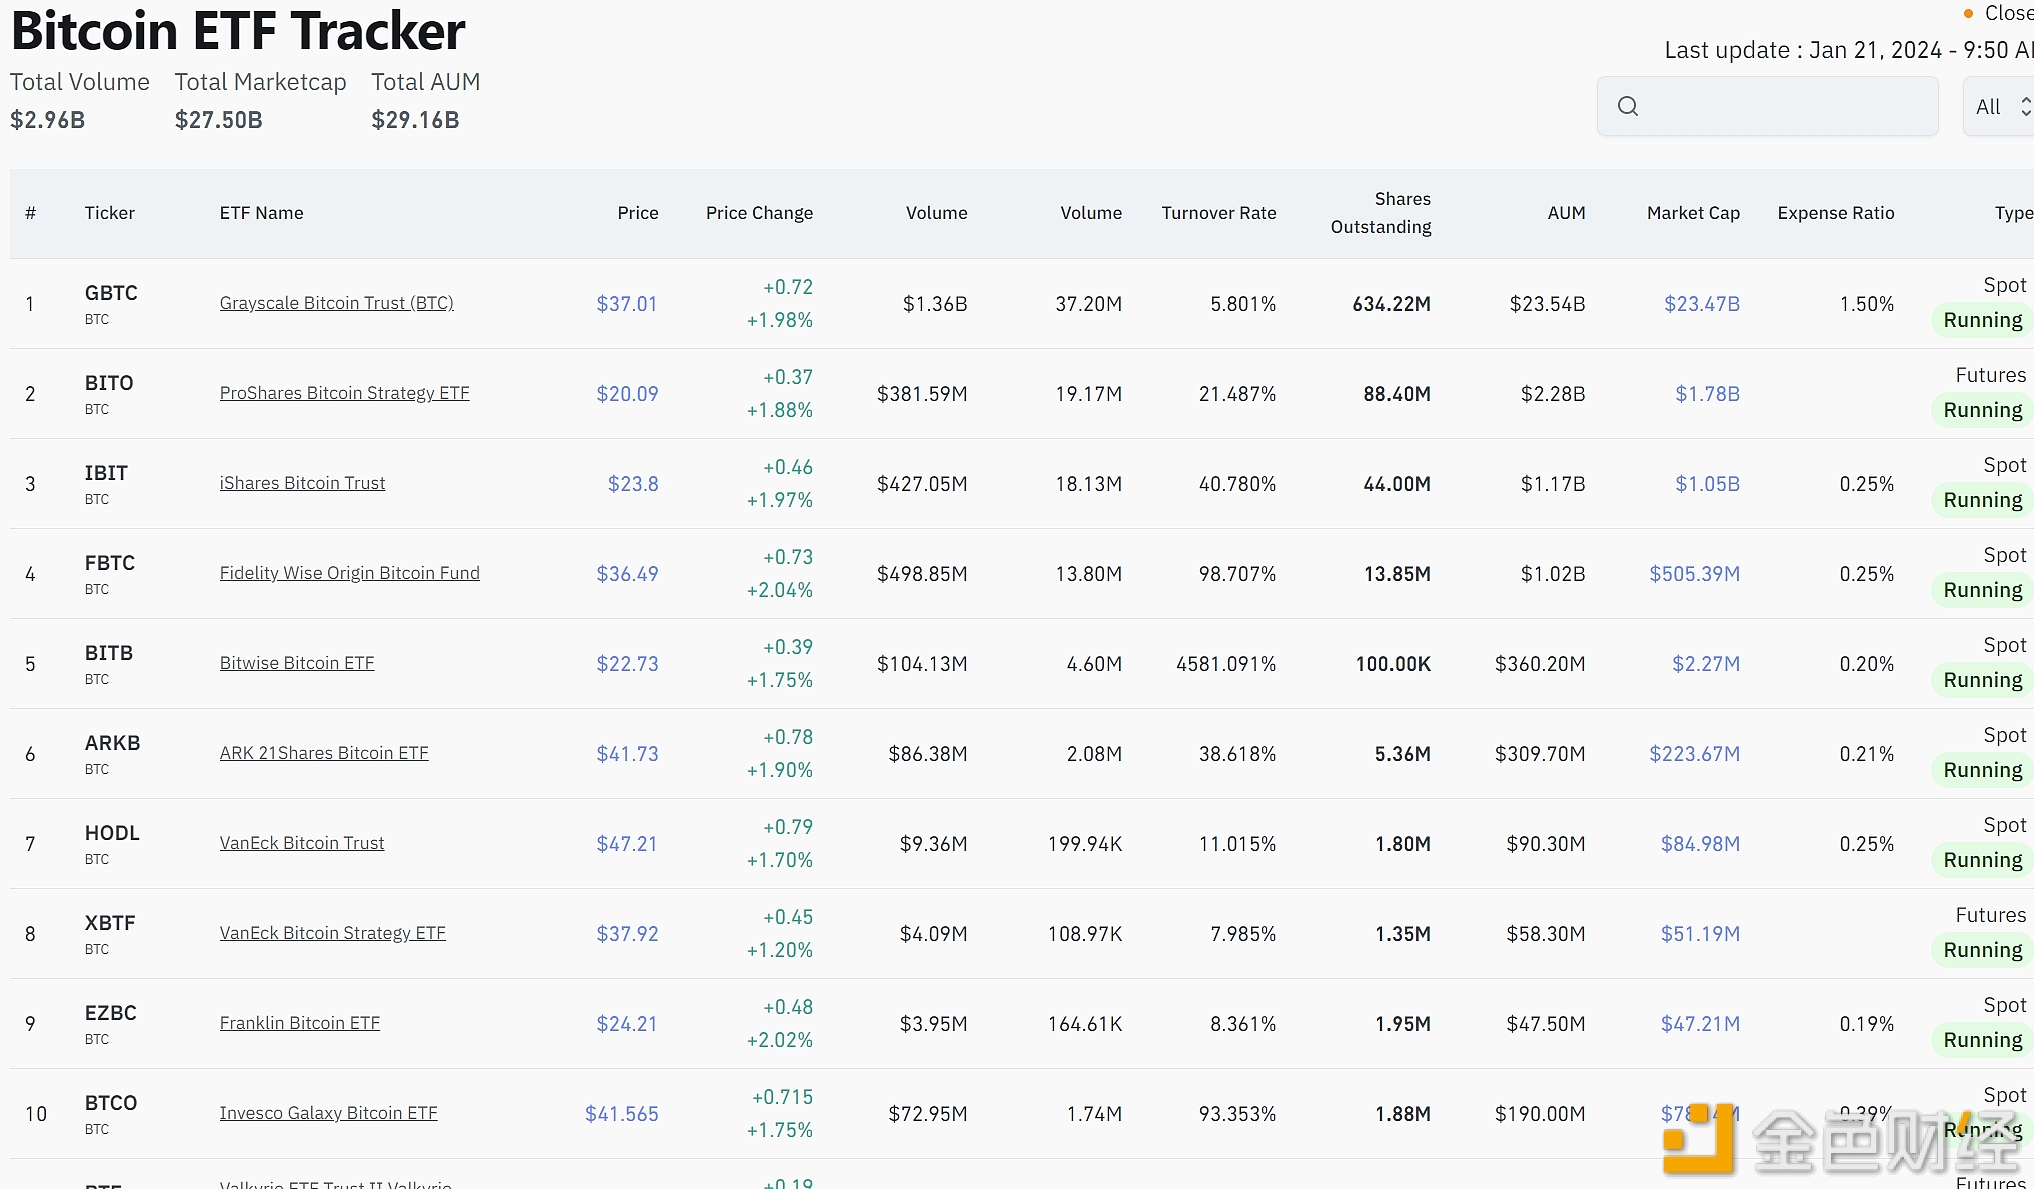Click Total Volume value $2.96B
Image resolution: width=2034 pixels, height=1189 pixels.
(x=48, y=120)
